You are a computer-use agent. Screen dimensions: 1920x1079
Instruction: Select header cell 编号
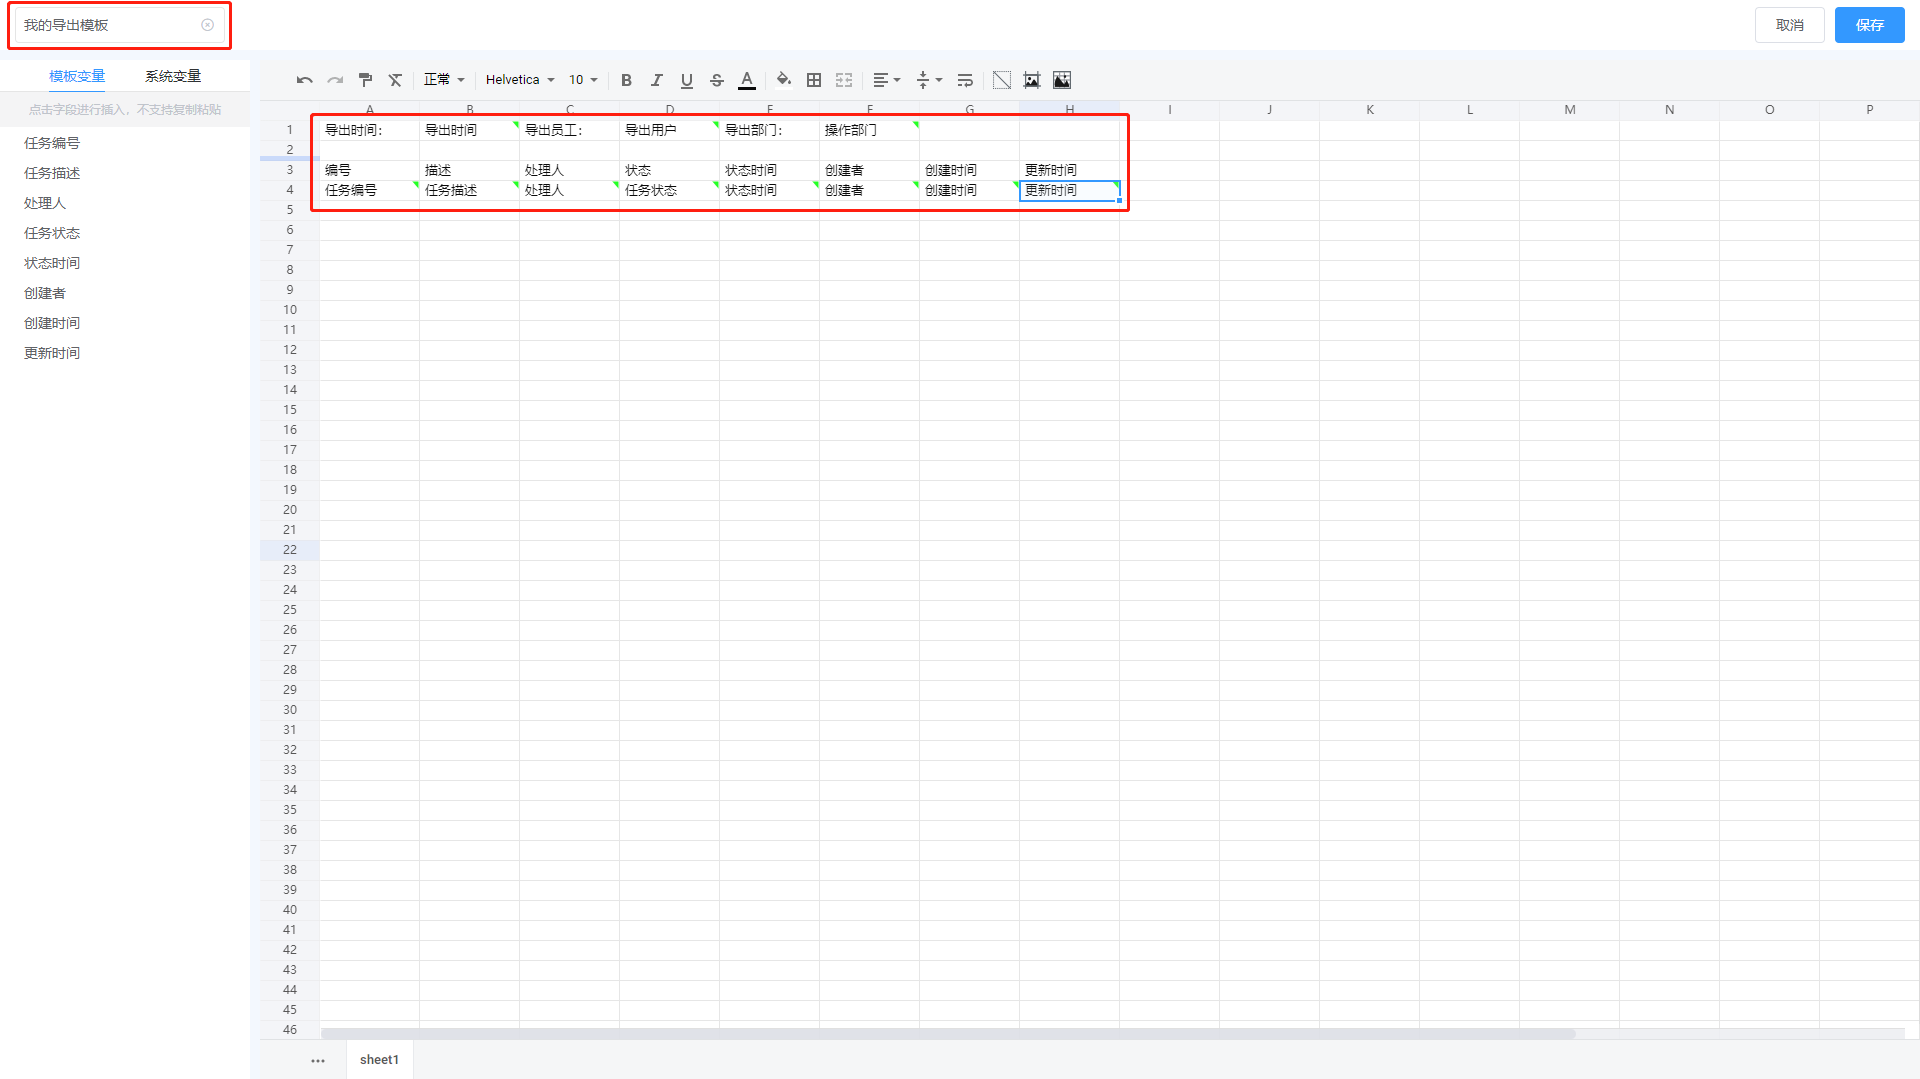pos(370,170)
